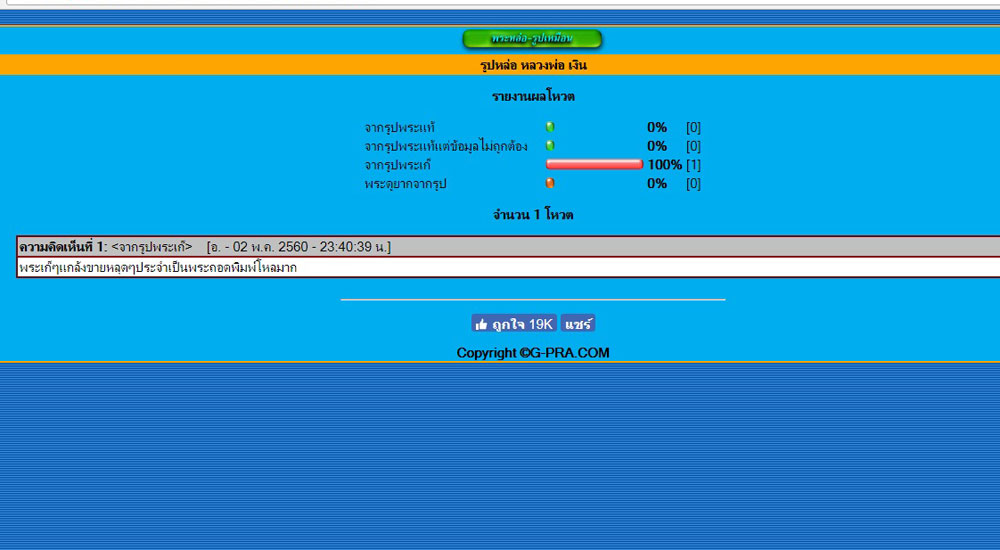Select the พระดูยากจากรูป vote option label
Screen dimensions: 1000x550
coord(407,184)
